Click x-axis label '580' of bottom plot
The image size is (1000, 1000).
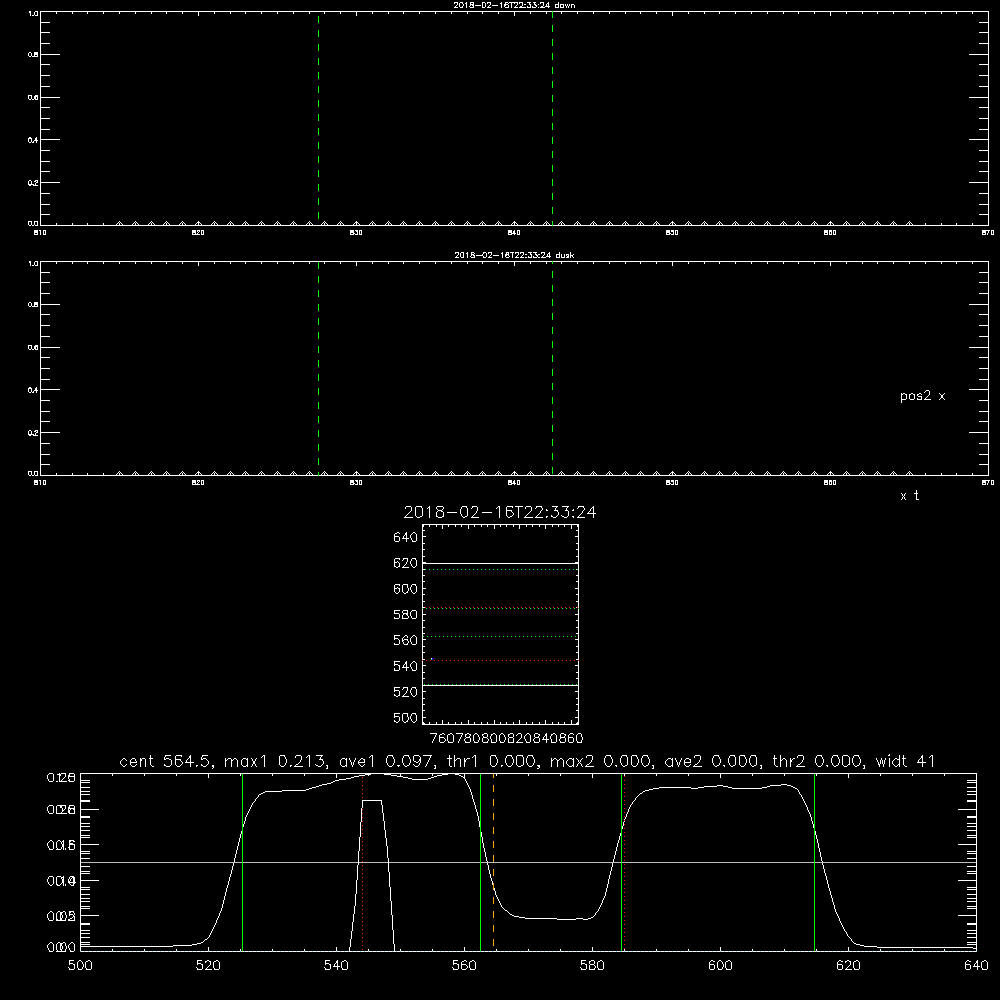pyautogui.click(x=592, y=966)
